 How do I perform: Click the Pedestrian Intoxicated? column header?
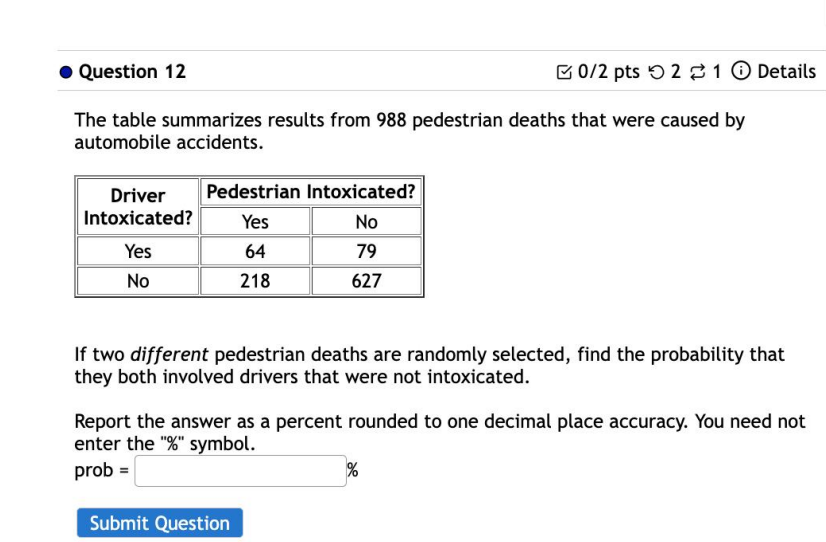311,192
